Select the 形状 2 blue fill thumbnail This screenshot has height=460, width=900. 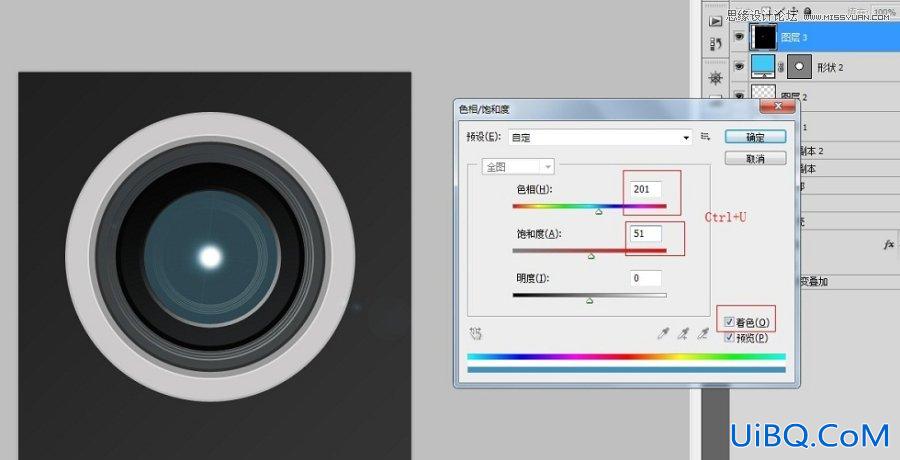click(x=764, y=67)
